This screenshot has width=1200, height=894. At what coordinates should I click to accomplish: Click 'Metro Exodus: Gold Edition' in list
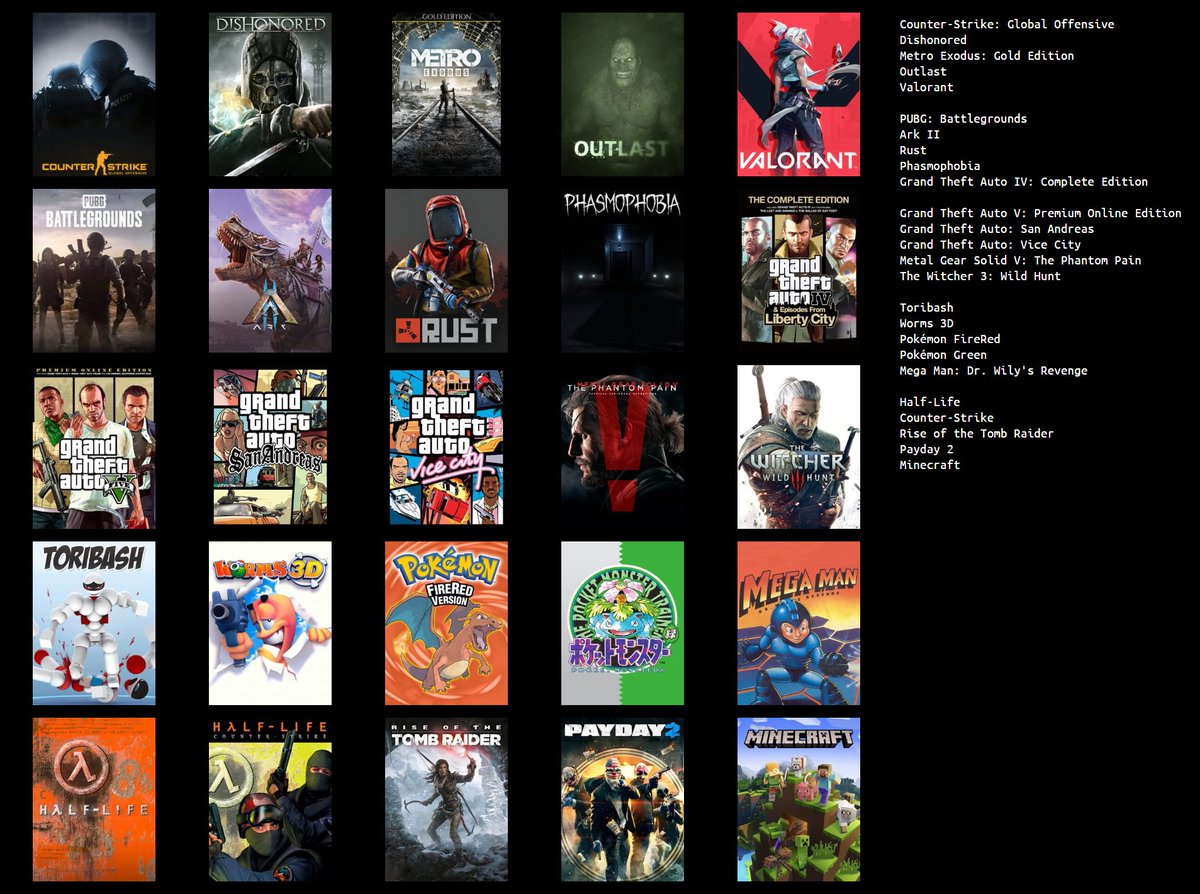986,56
